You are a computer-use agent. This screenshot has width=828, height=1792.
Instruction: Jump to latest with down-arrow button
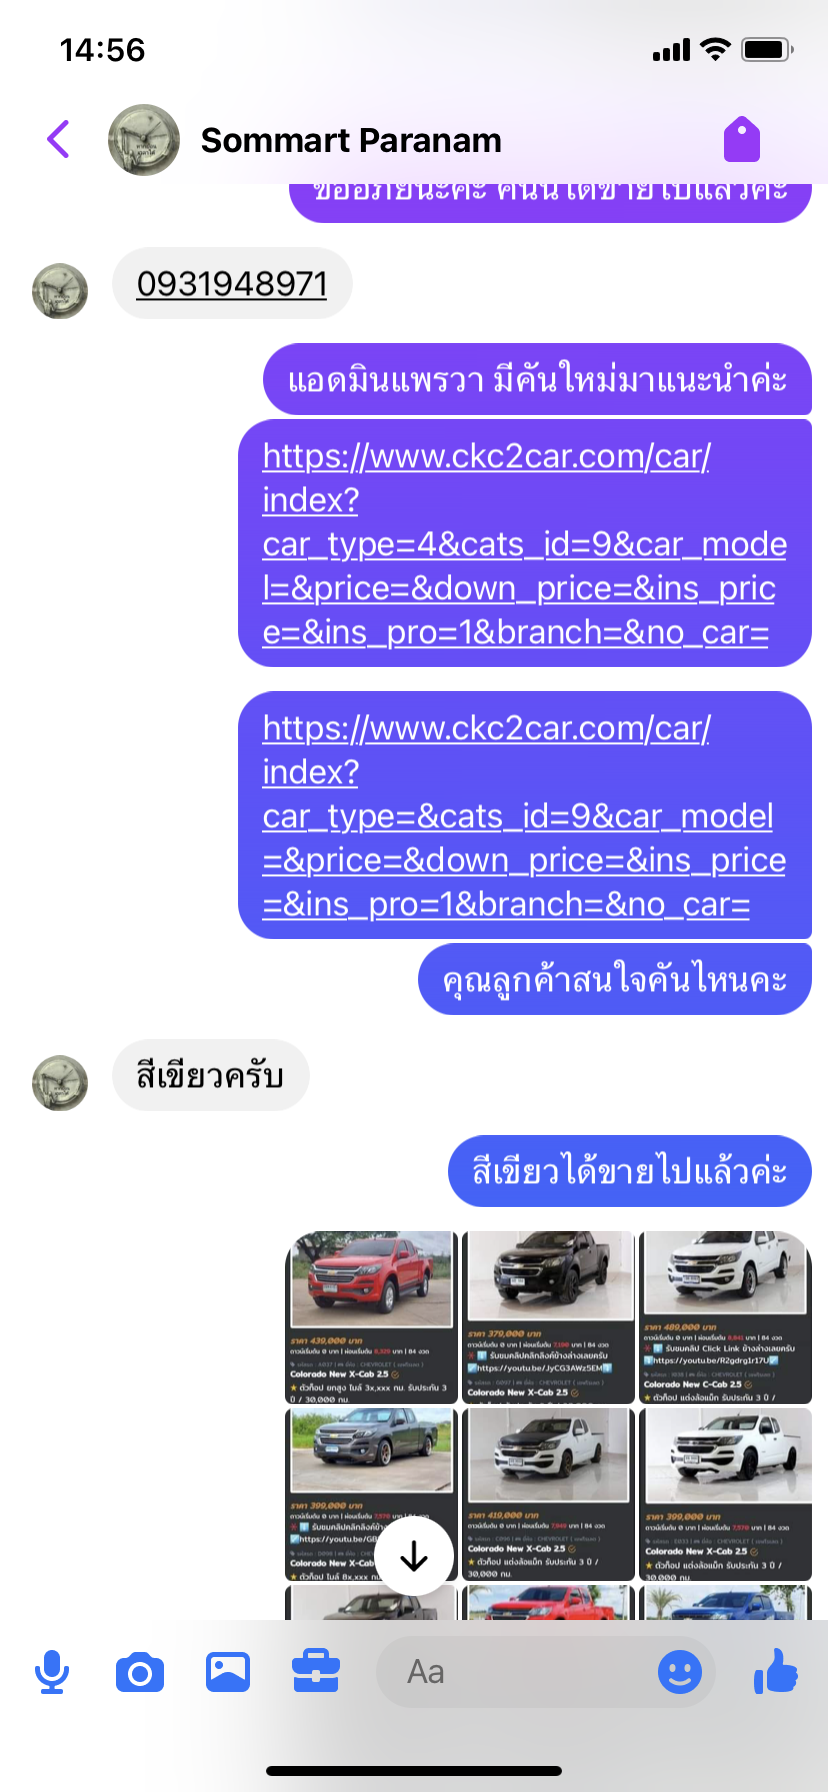[414, 1557]
